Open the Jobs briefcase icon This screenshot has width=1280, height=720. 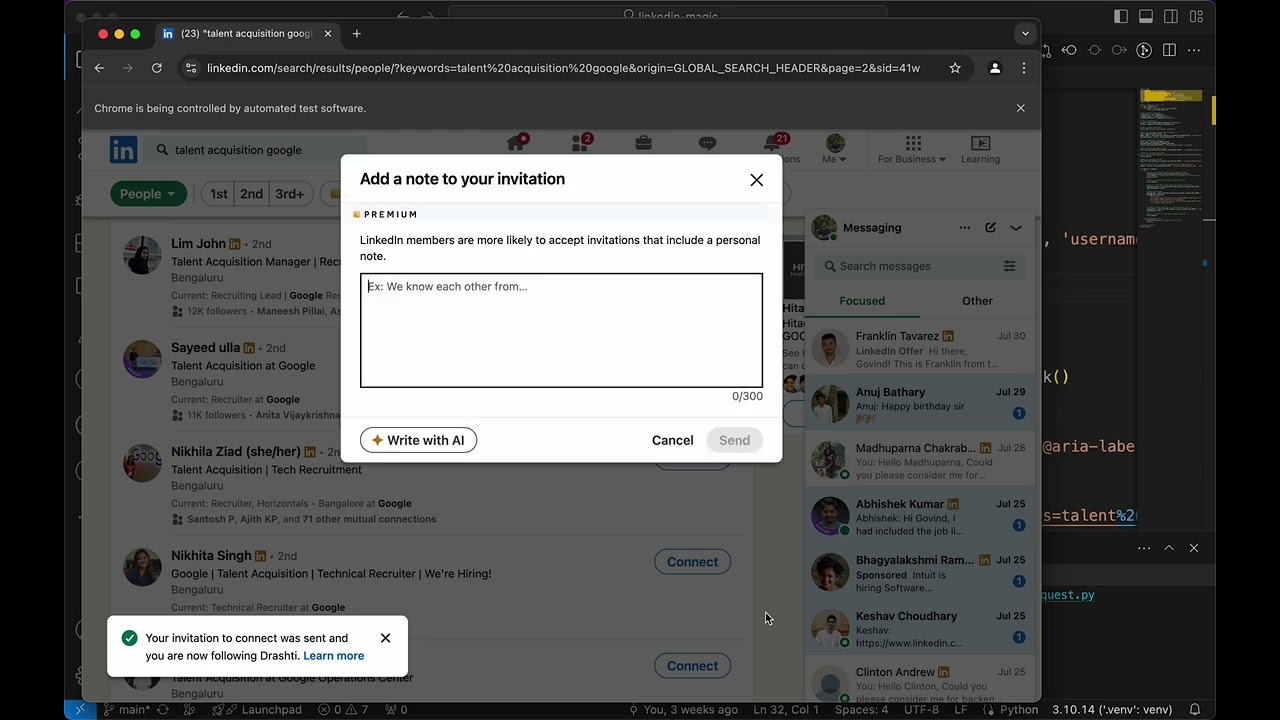point(643,144)
